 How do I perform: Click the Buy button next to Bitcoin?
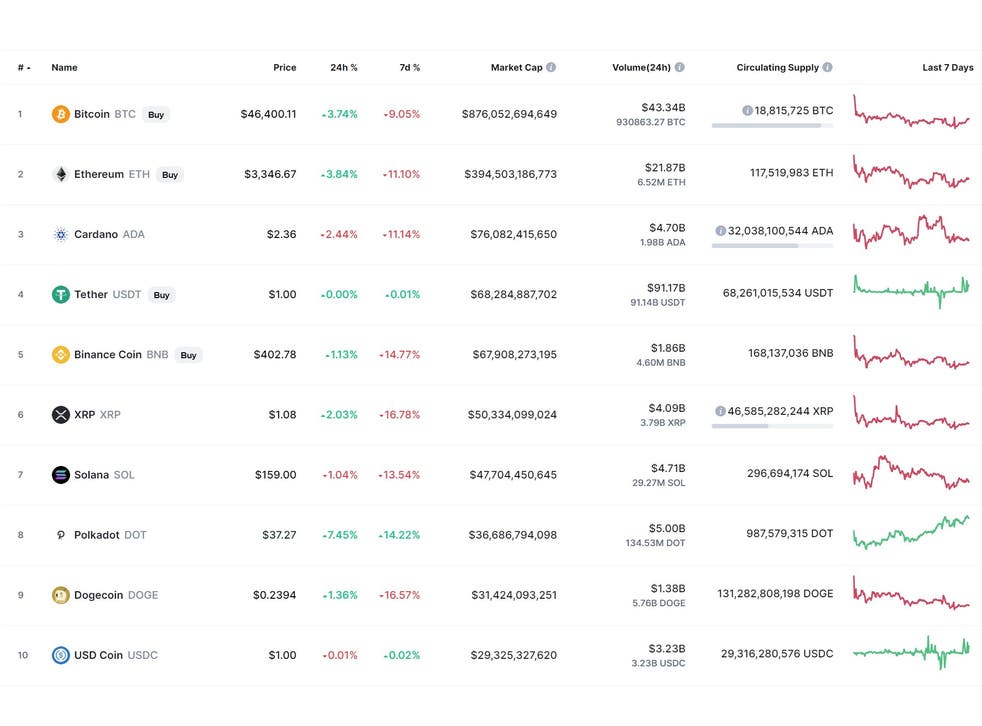pos(156,115)
